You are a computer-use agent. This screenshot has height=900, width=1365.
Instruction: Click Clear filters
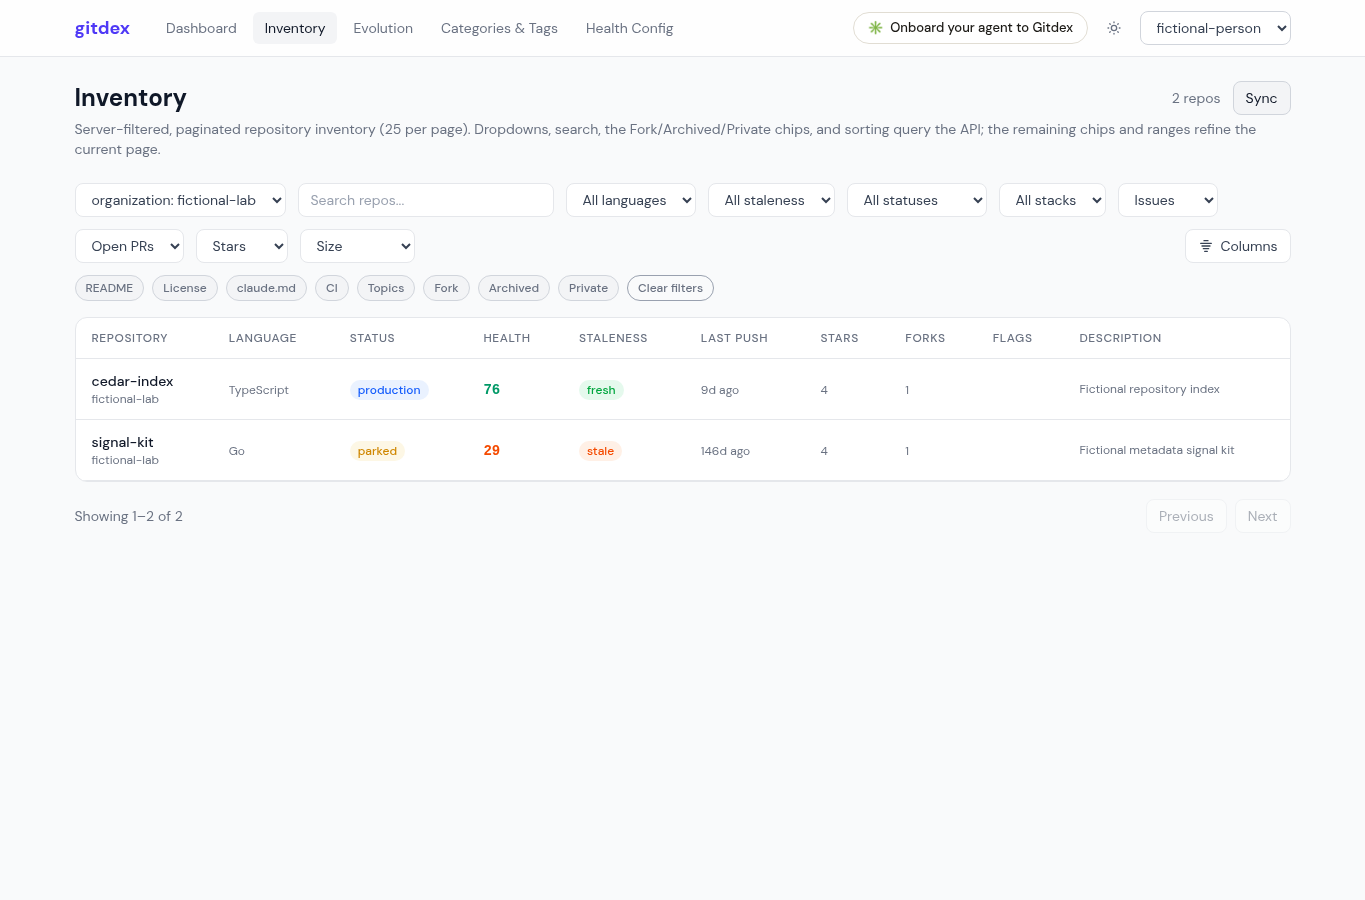[x=670, y=288]
